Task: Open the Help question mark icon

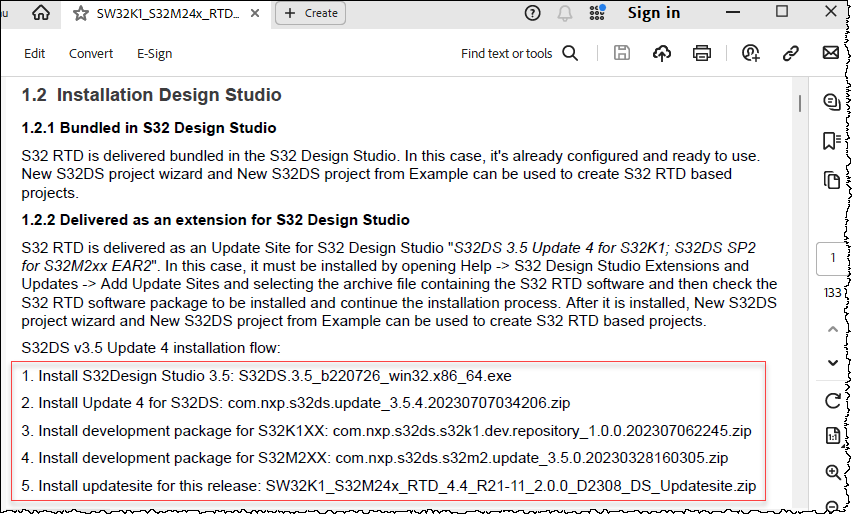Action: click(x=532, y=13)
